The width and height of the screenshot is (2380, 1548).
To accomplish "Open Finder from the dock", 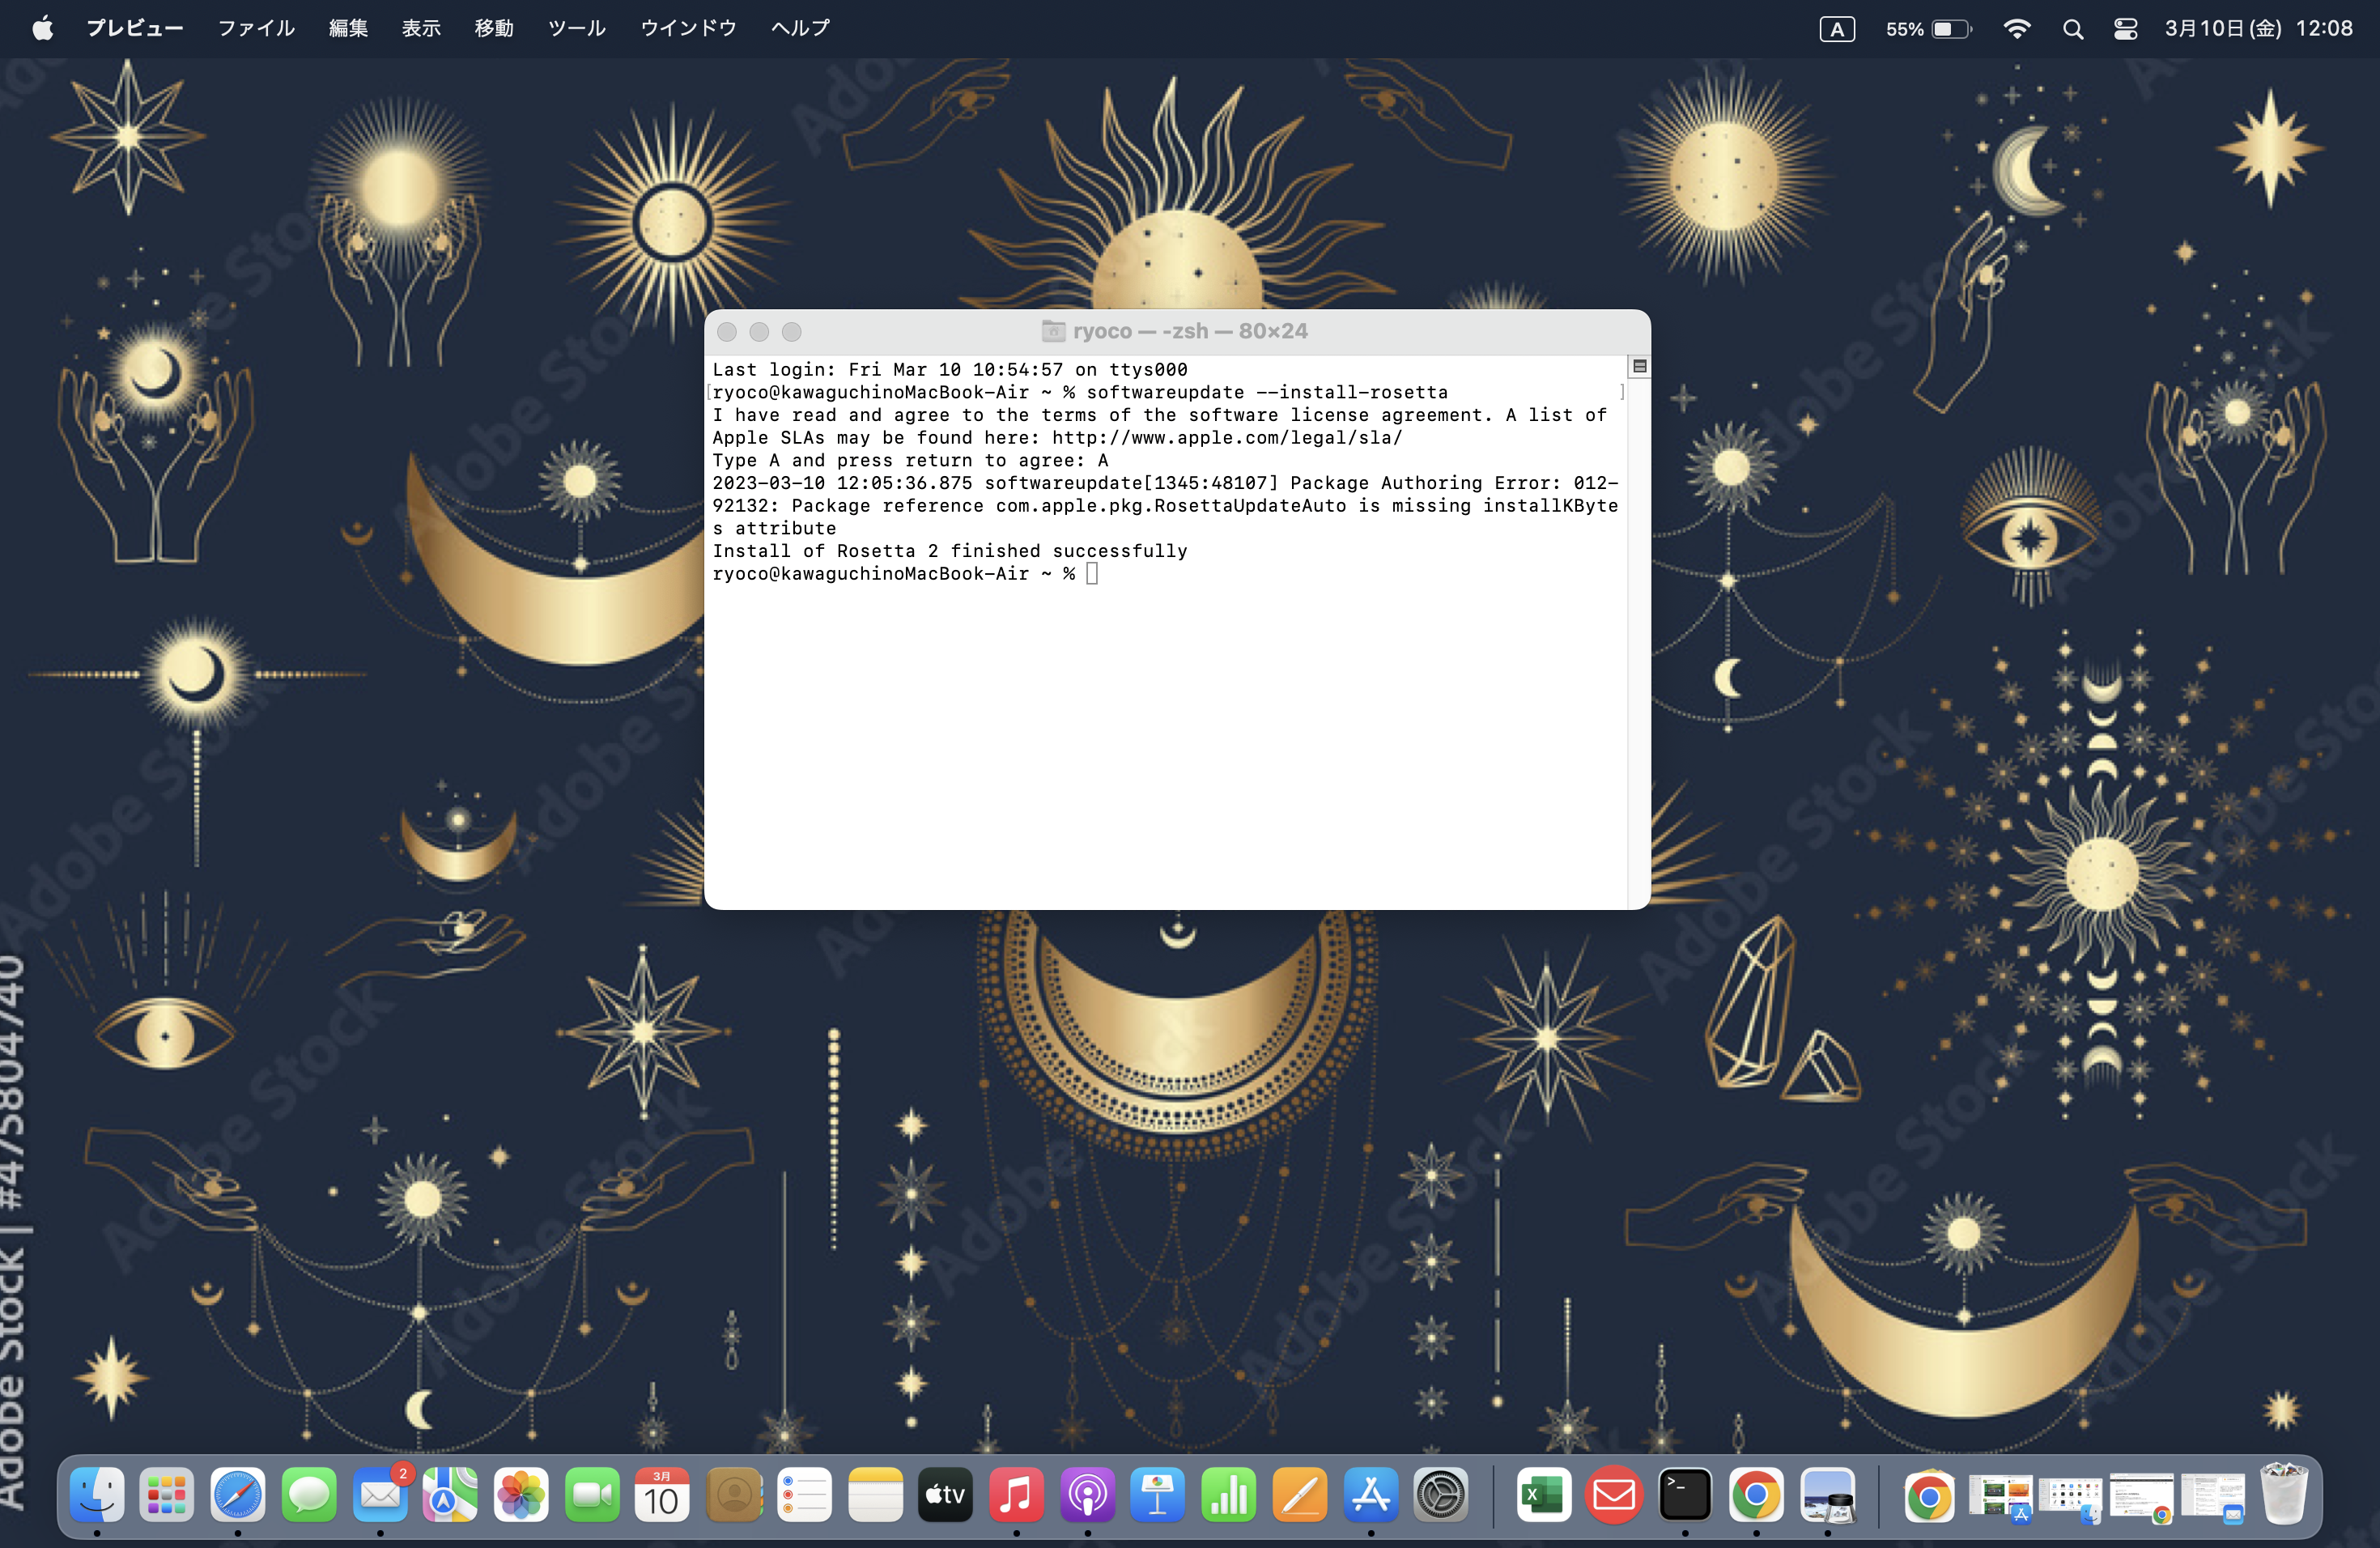I will coord(97,1496).
